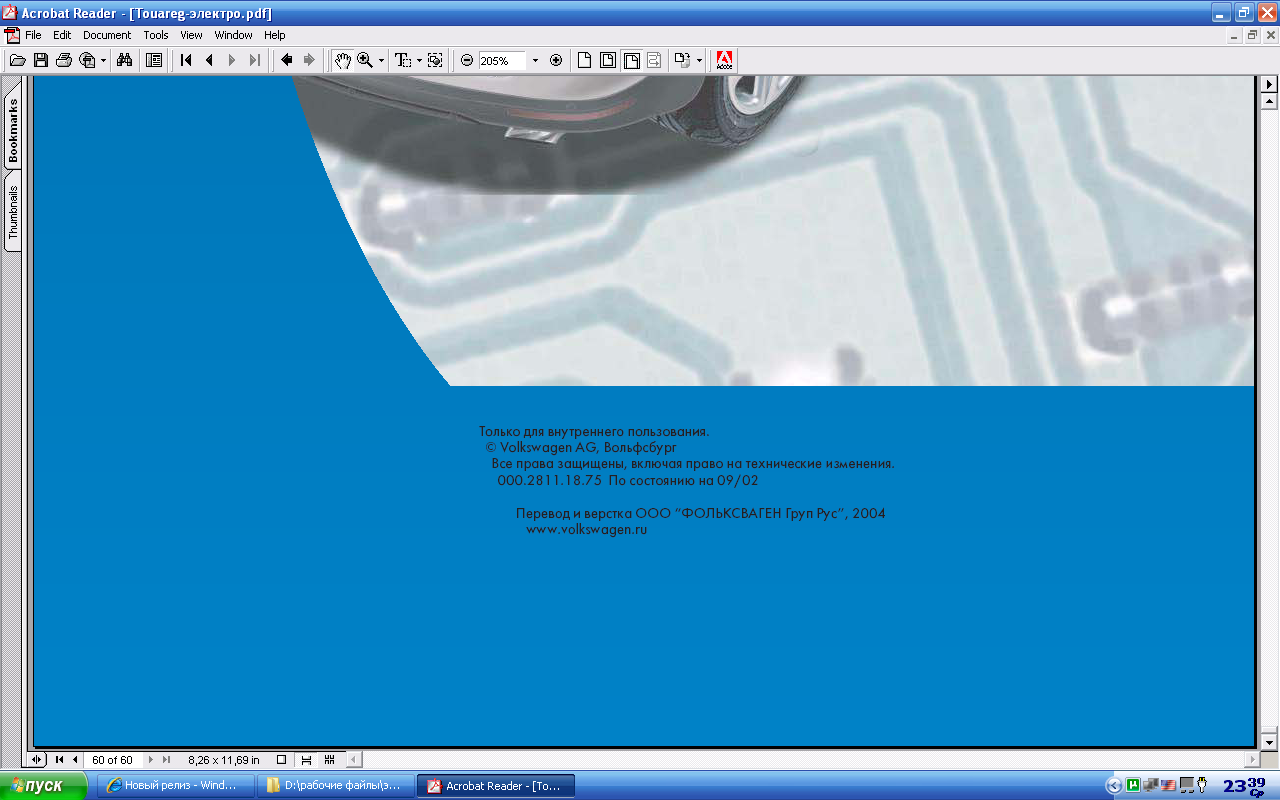Toggle the navigation pane toolbar button
Screen dimensions: 1280x800
coord(154,60)
